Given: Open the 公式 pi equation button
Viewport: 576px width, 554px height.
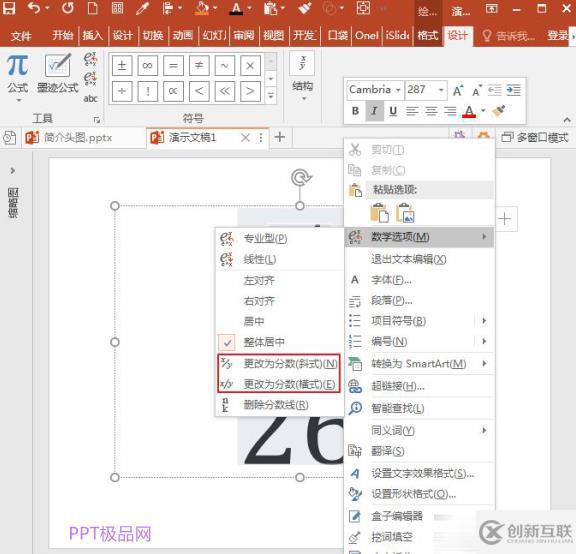Looking at the screenshot, I should [18, 78].
